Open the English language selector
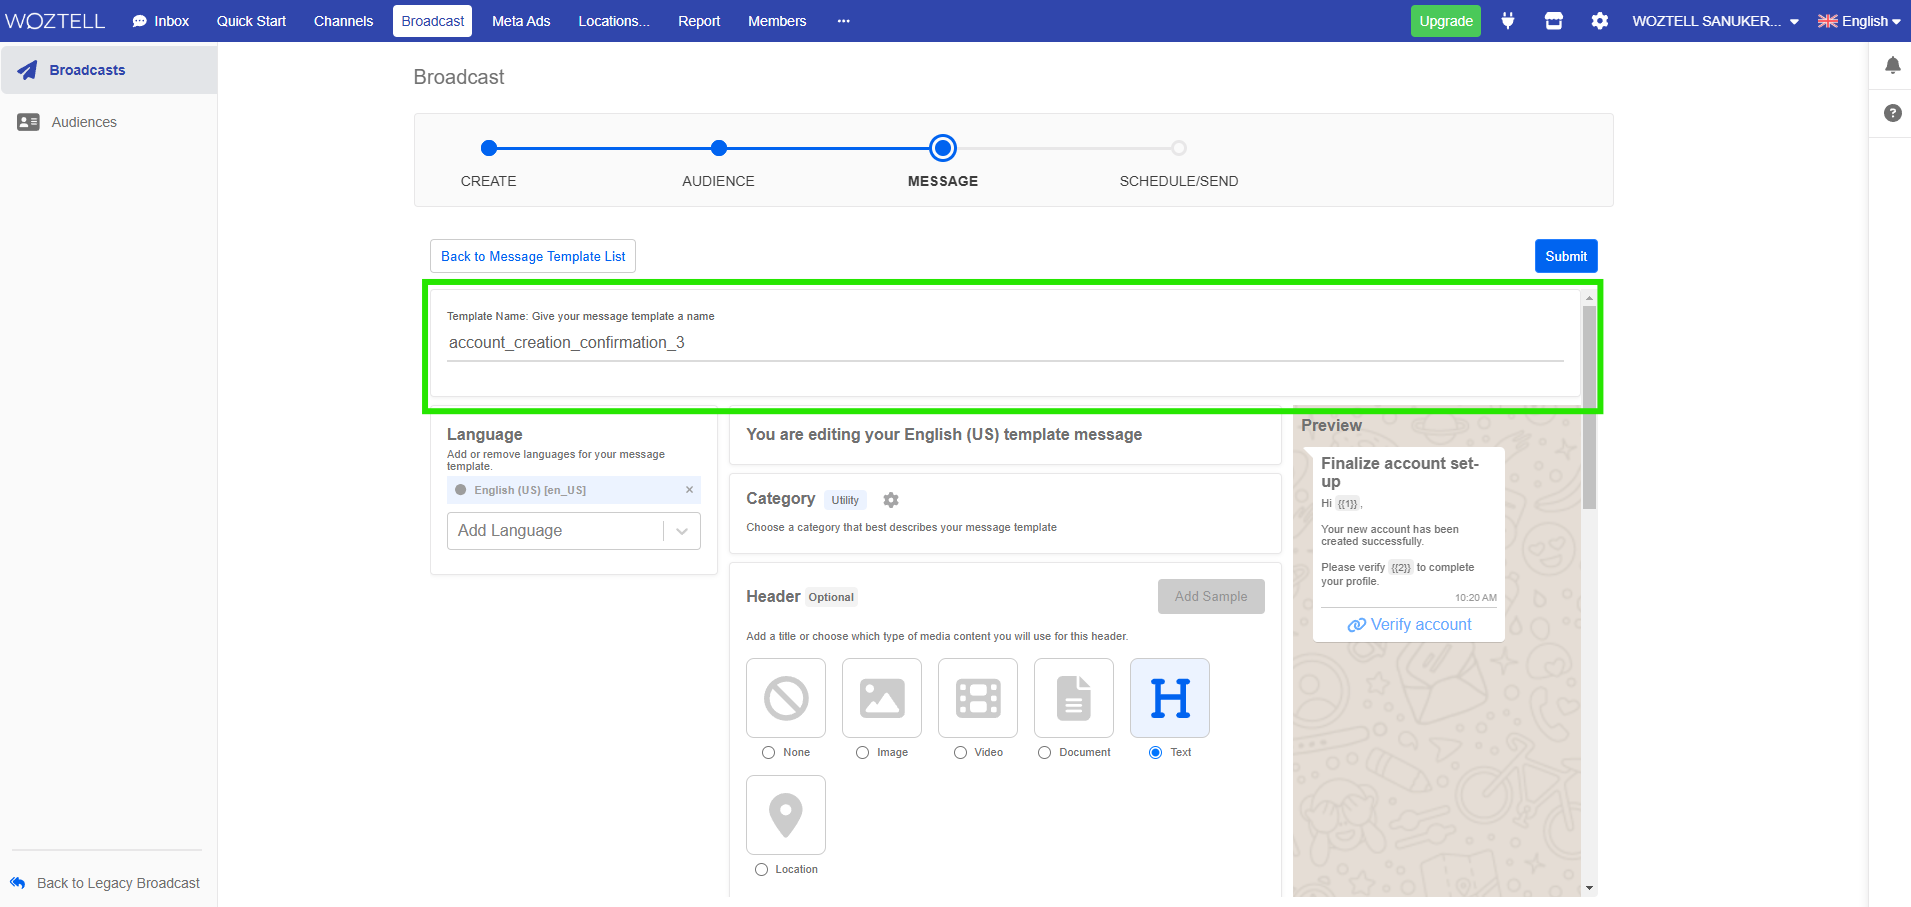 coord(1858,21)
